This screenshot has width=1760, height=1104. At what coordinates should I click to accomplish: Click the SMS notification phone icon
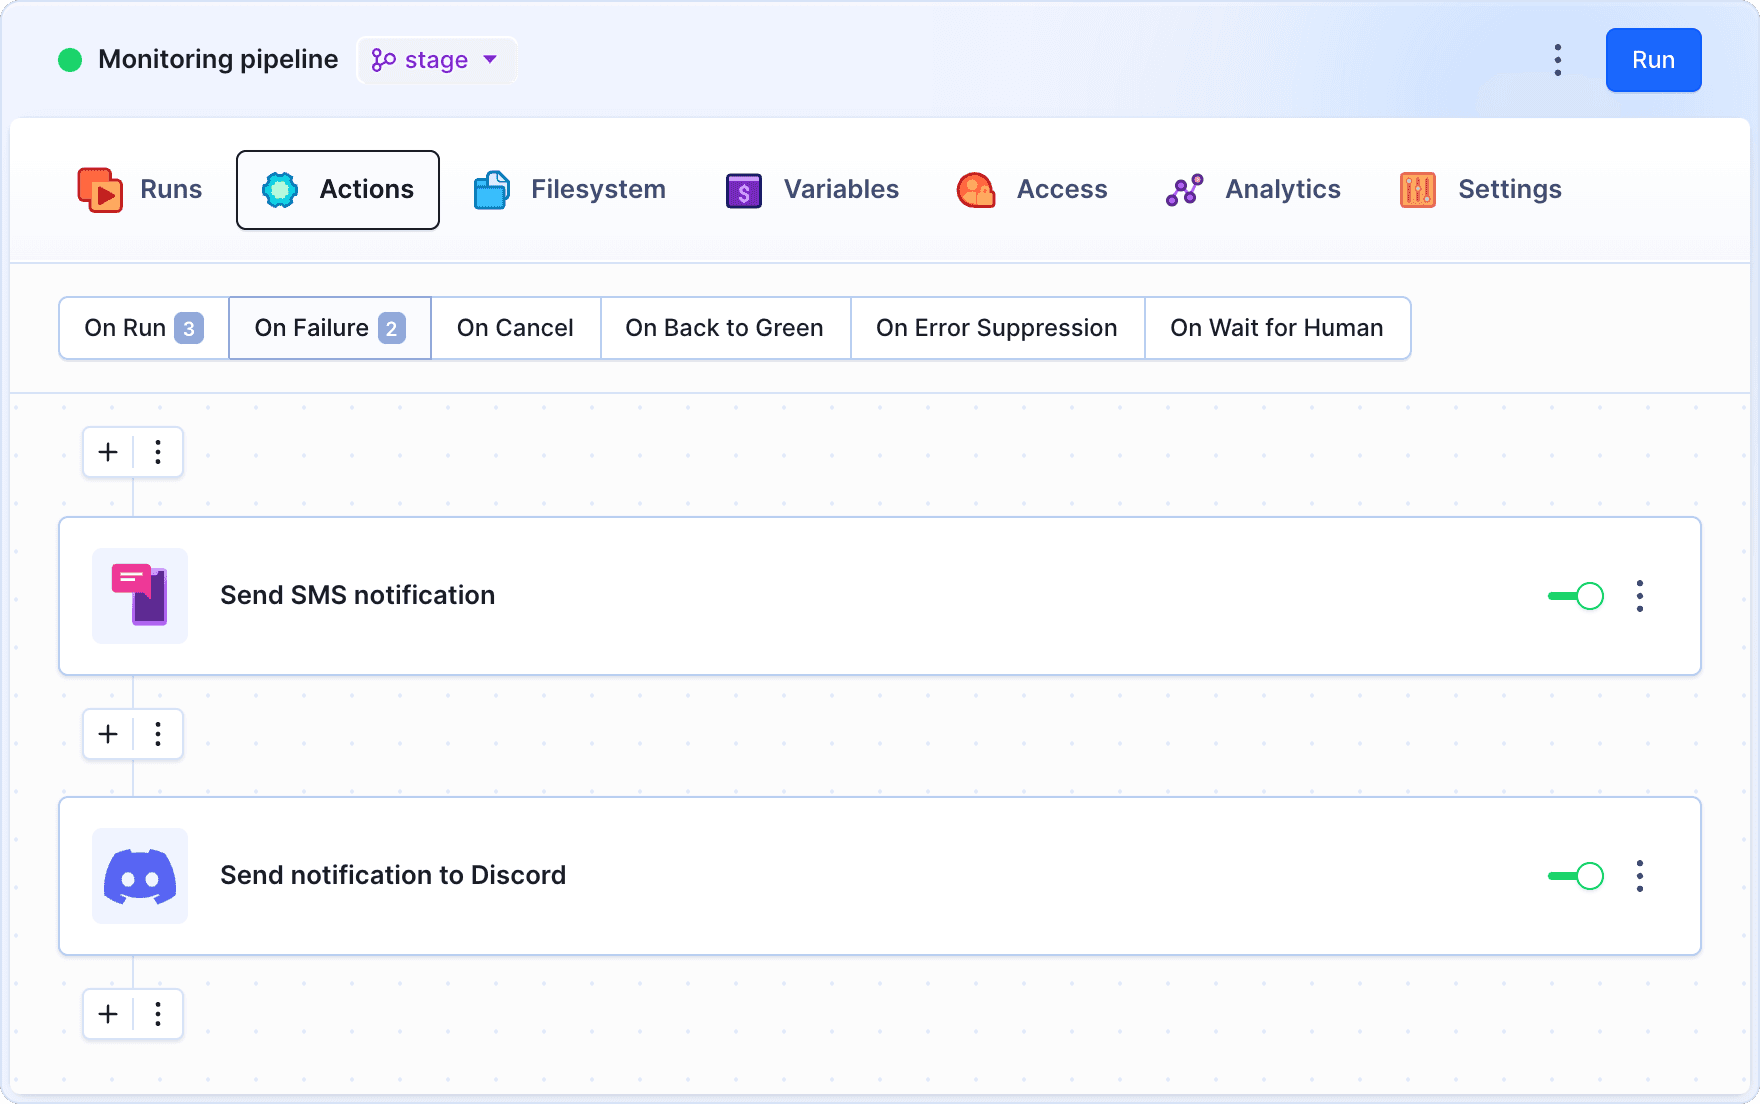pos(139,596)
